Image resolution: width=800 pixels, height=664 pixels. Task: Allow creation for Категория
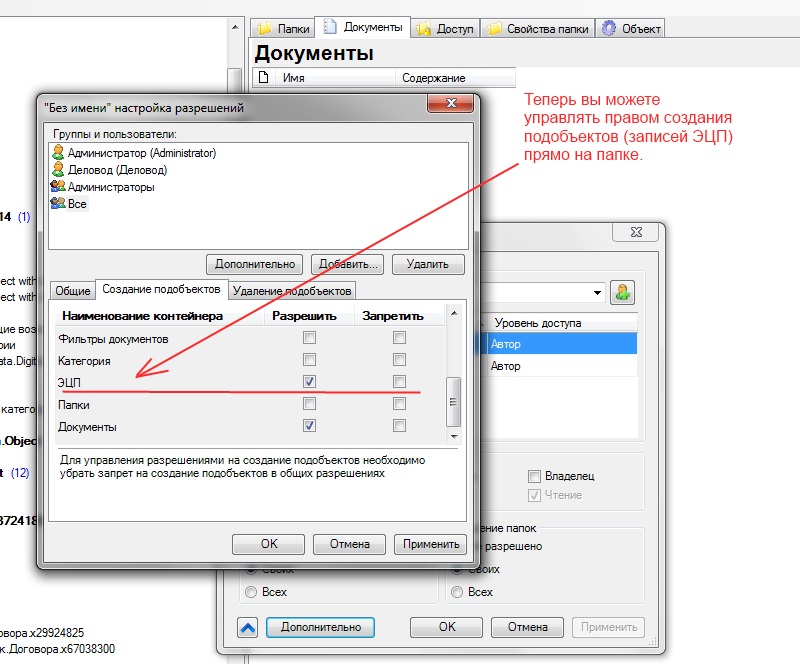(x=309, y=360)
